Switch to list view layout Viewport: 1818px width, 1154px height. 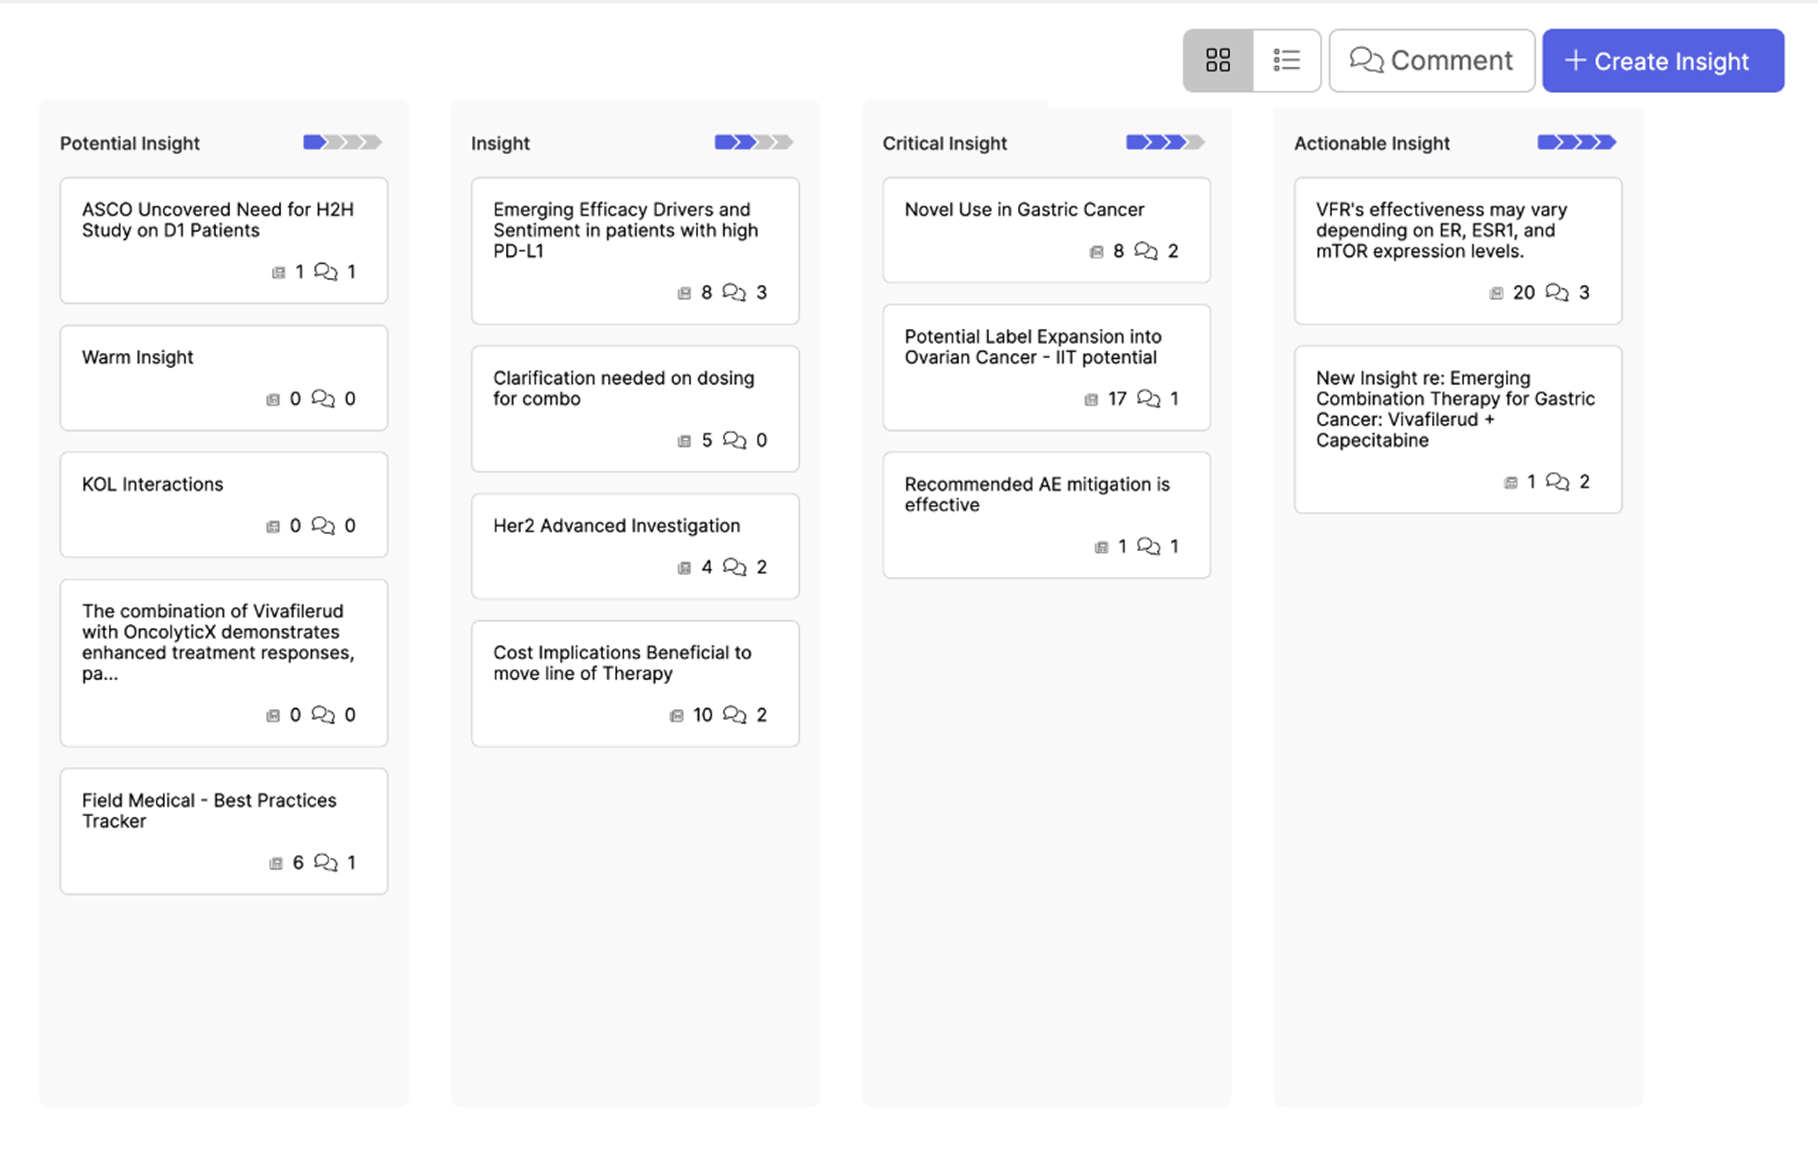coord(1286,61)
